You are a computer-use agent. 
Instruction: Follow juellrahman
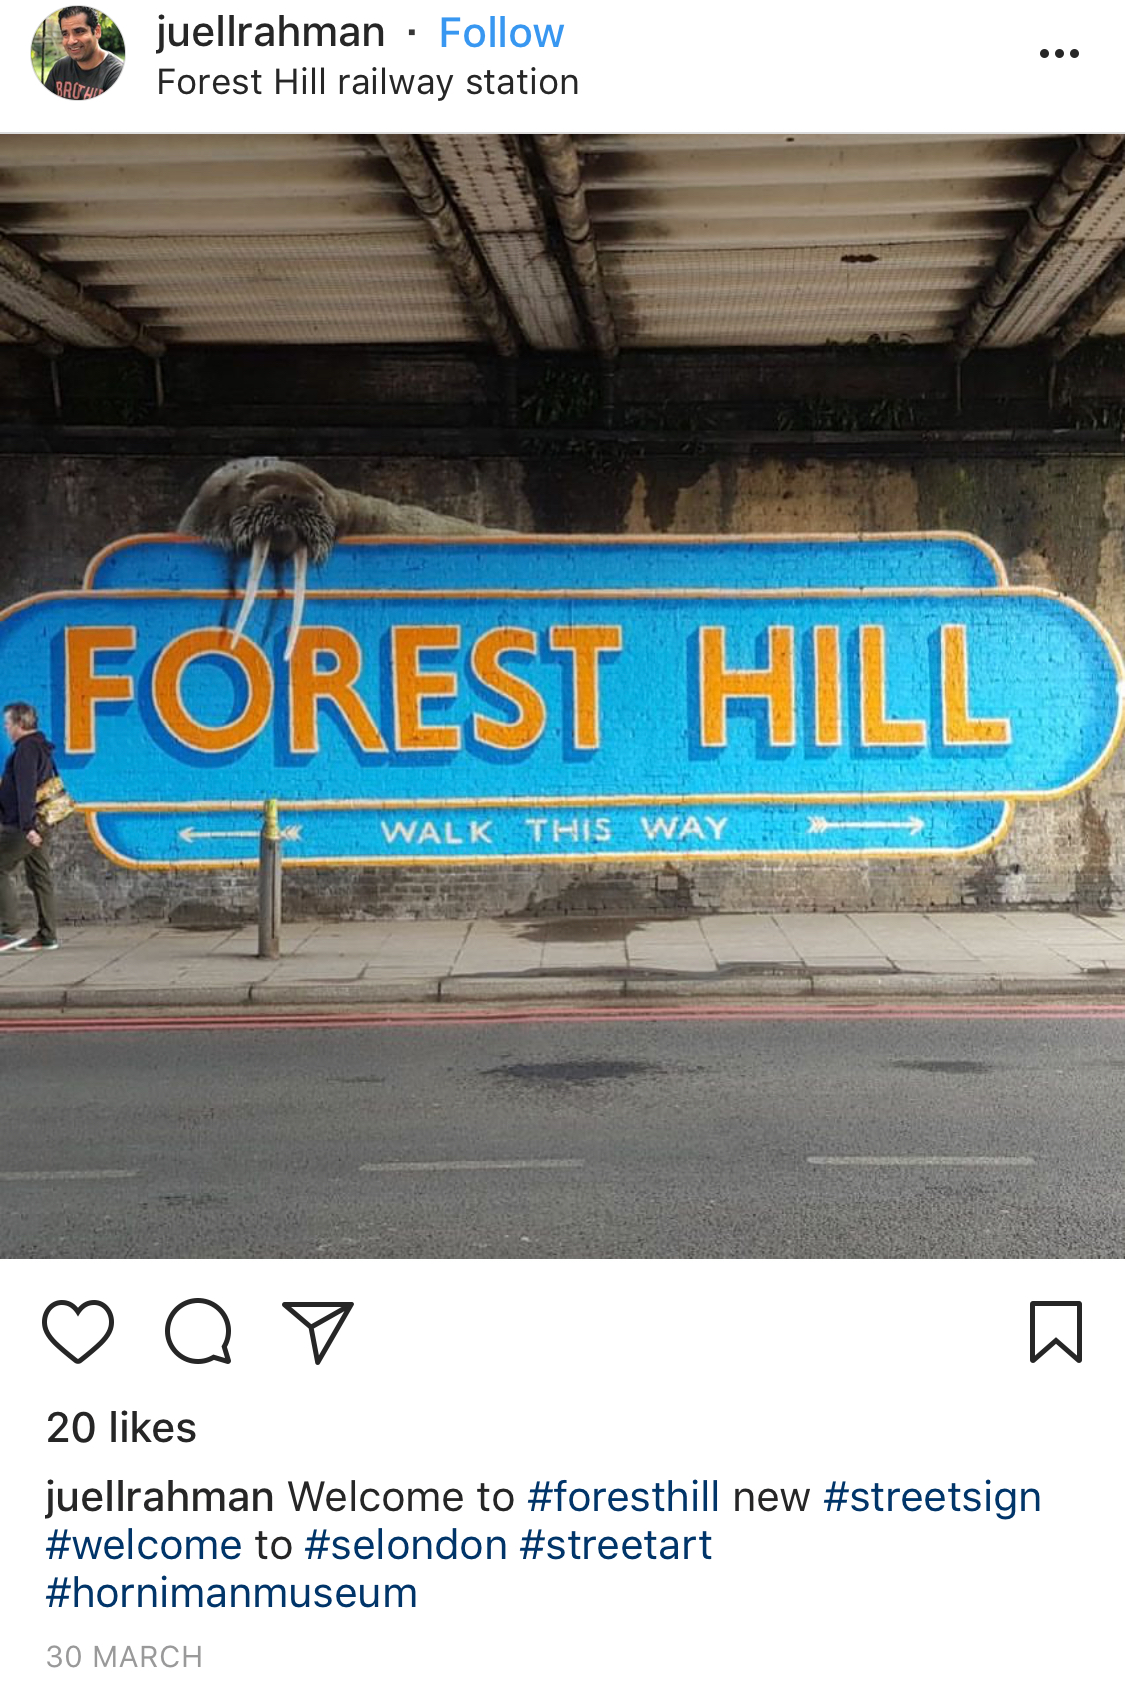[501, 33]
